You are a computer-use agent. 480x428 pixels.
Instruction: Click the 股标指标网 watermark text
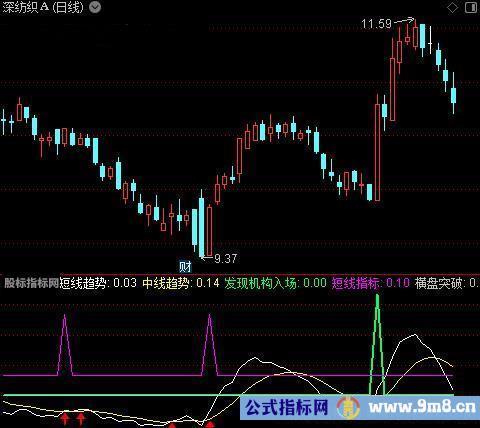[x=31, y=283]
